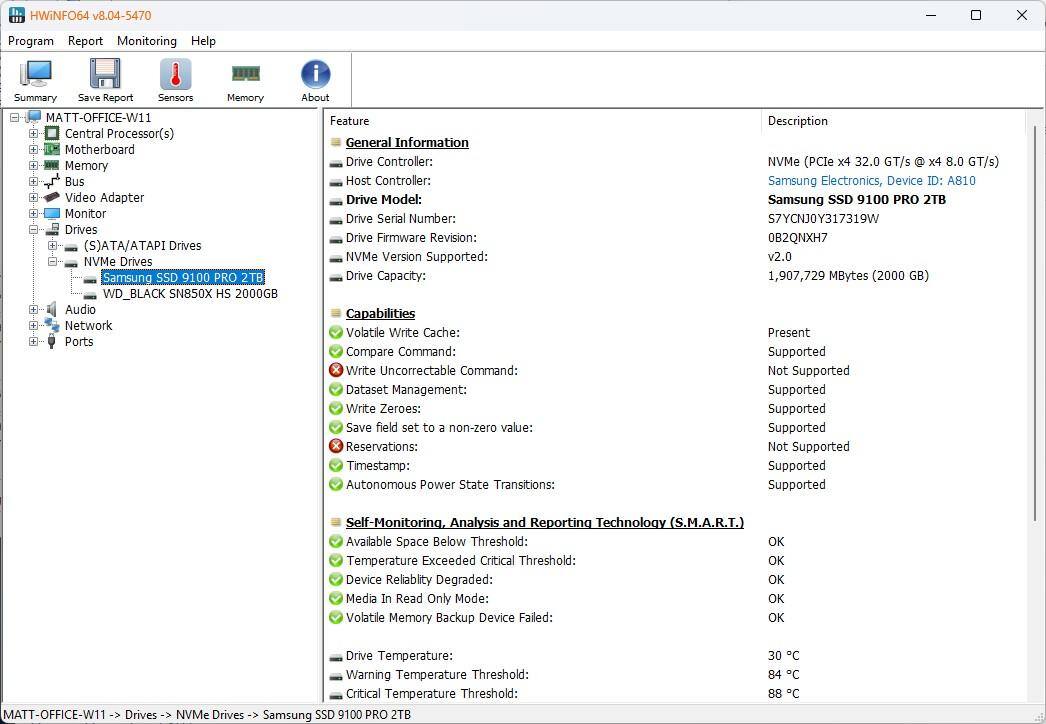Select the WD_BLACK SN850X HS 2000GB drive
The height and width of the screenshot is (724, 1046).
coord(190,294)
